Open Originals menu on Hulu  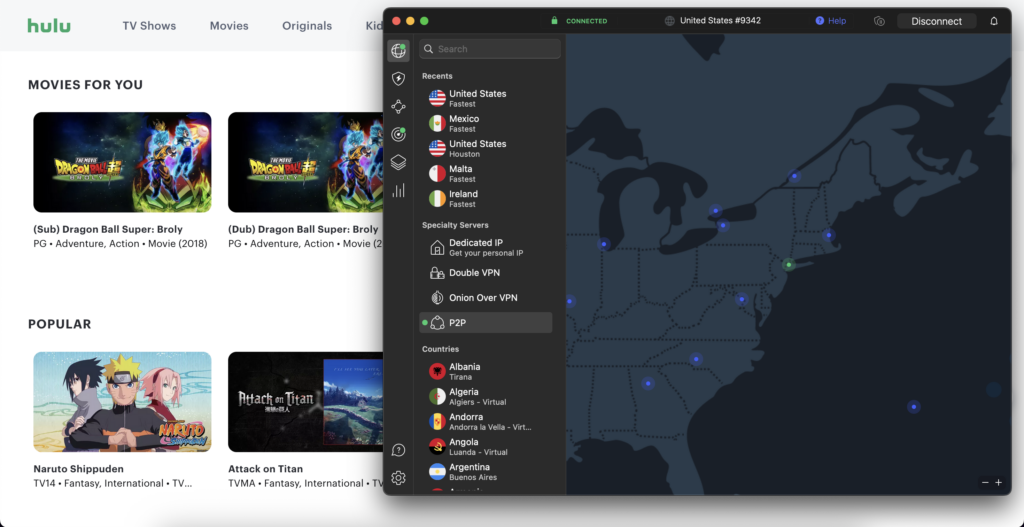point(307,26)
